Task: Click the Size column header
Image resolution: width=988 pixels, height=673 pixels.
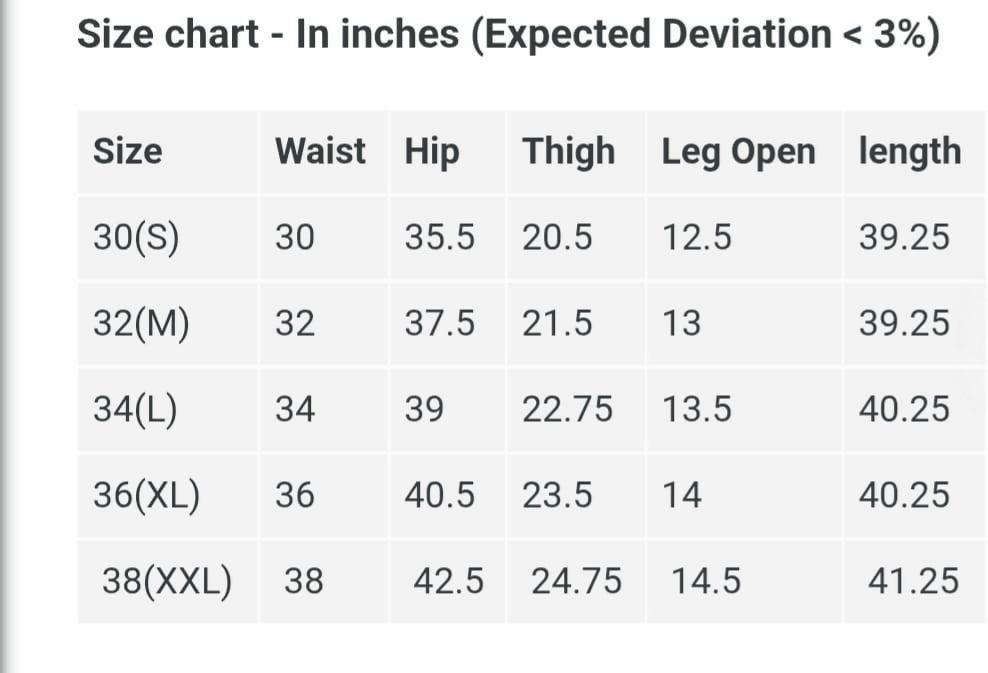Action: [127, 152]
